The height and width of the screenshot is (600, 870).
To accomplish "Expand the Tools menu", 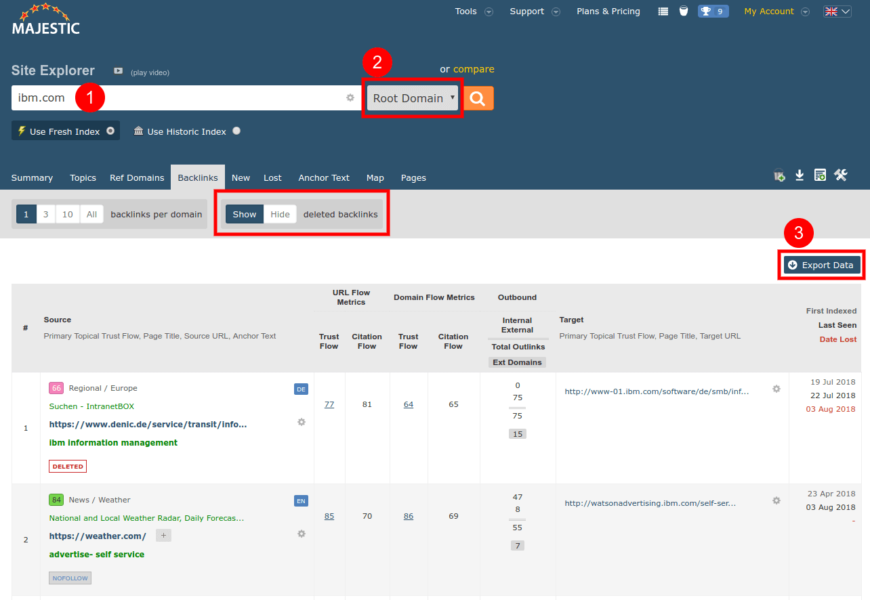I will click(x=473, y=11).
